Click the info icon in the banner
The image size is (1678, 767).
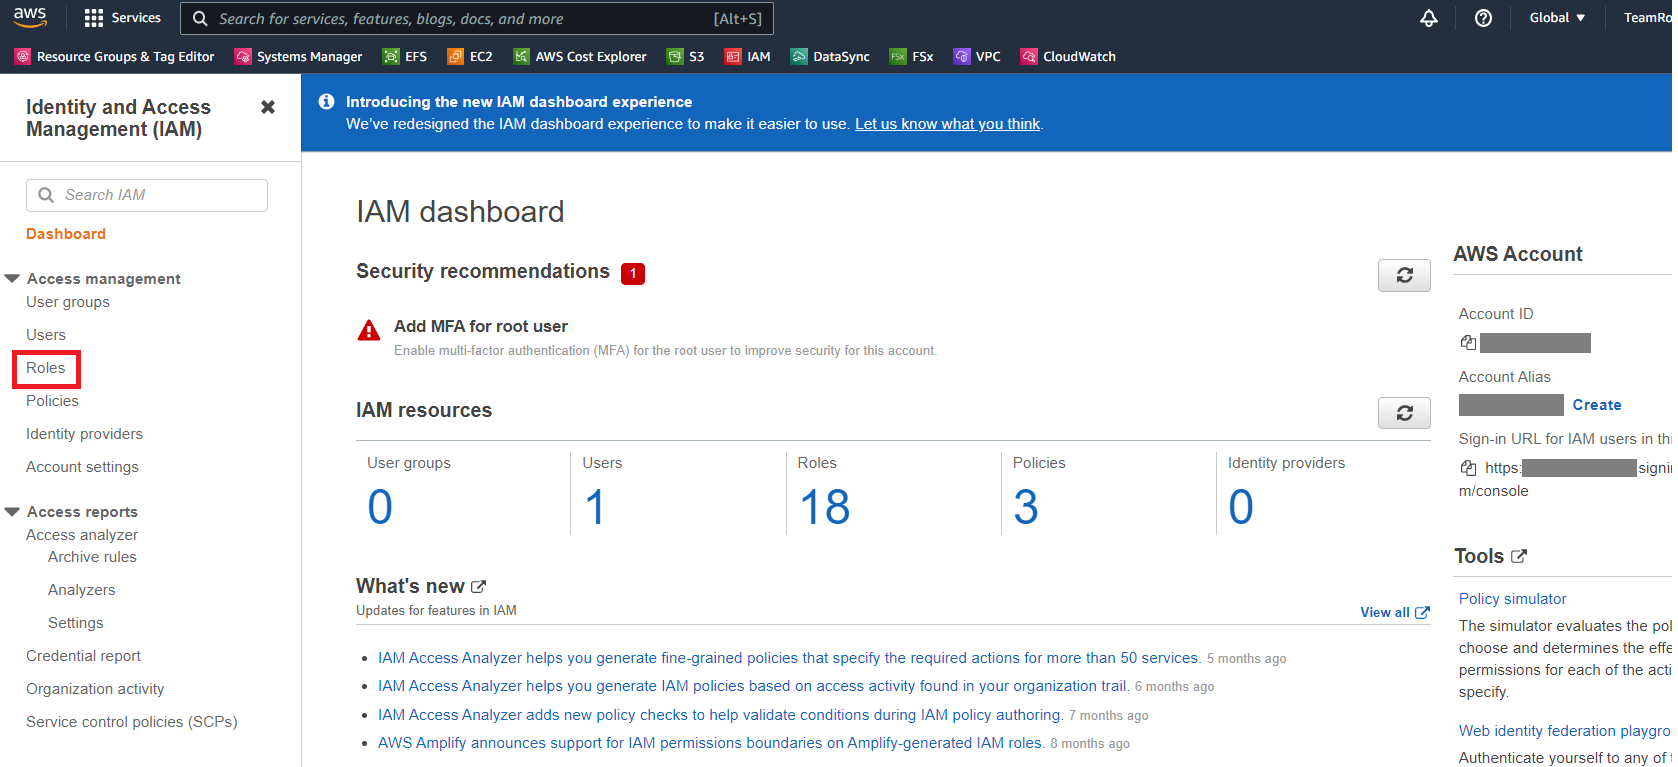click(326, 101)
